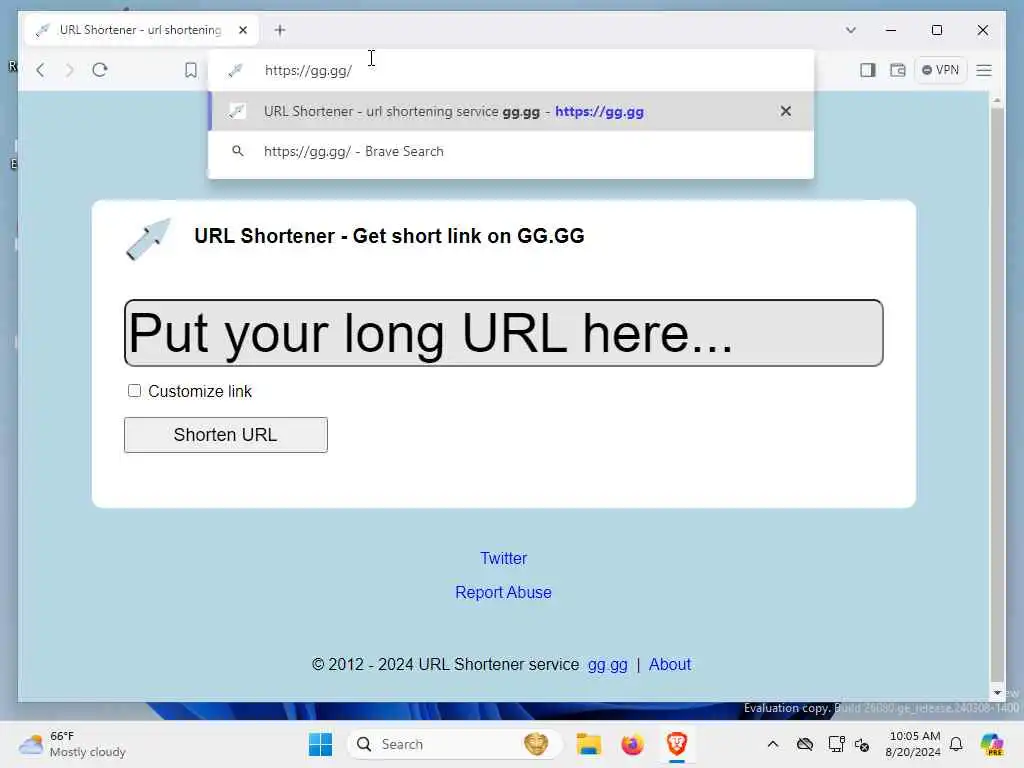The height and width of the screenshot is (768, 1024).
Task: Click the blue arrow logo on the page
Action: (x=148, y=239)
